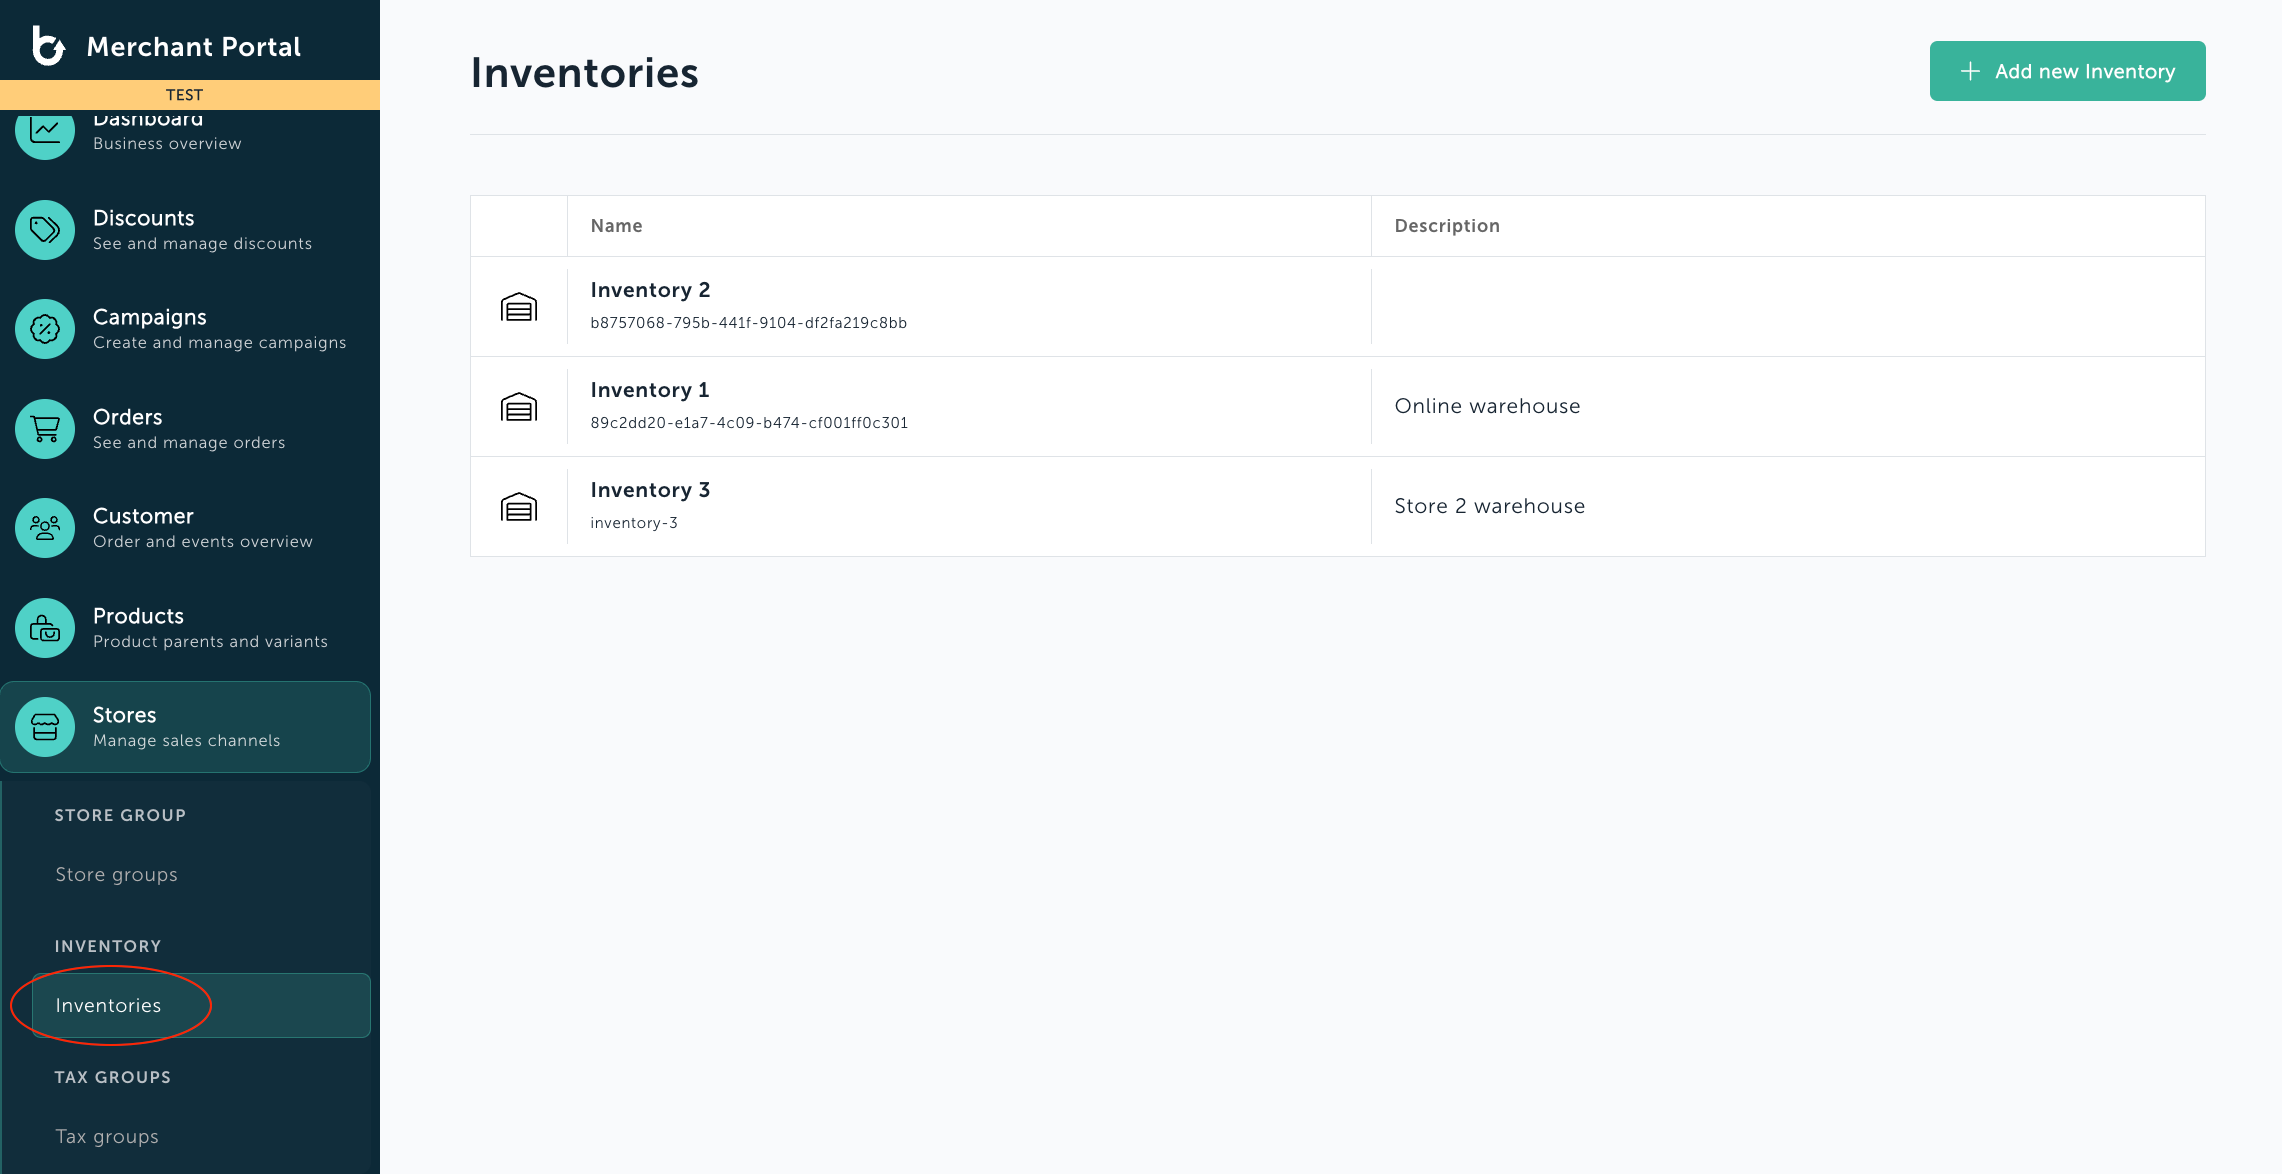This screenshot has height=1174, width=2282.
Task: Open the Orders shopping cart icon
Action: (45, 429)
